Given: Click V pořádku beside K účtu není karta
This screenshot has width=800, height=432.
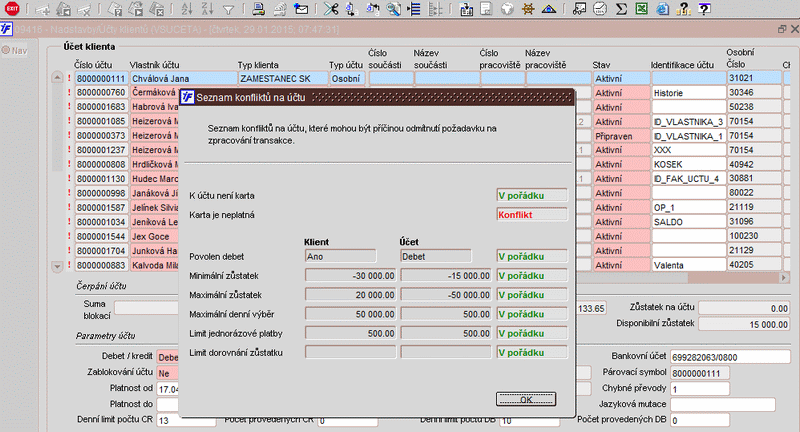Looking at the screenshot, I should (532, 195).
